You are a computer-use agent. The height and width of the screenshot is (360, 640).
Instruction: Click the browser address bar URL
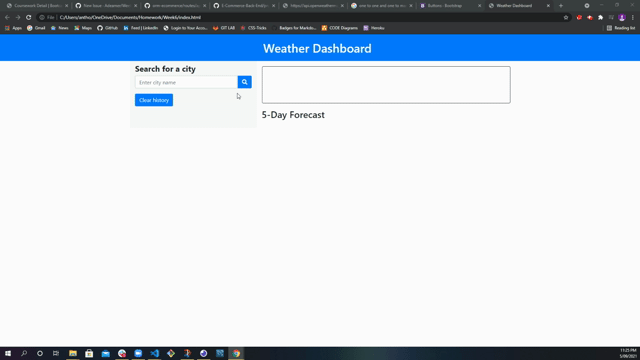(x=130, y=18)
